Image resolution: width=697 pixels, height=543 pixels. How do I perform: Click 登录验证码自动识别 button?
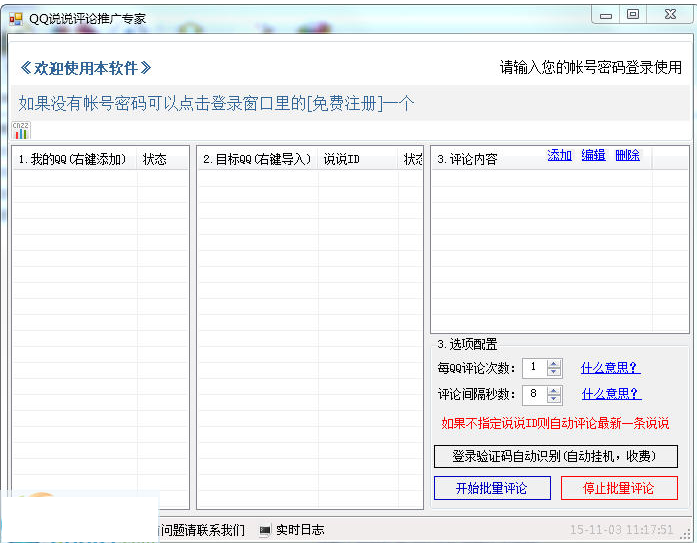click(x=555, y=456)
